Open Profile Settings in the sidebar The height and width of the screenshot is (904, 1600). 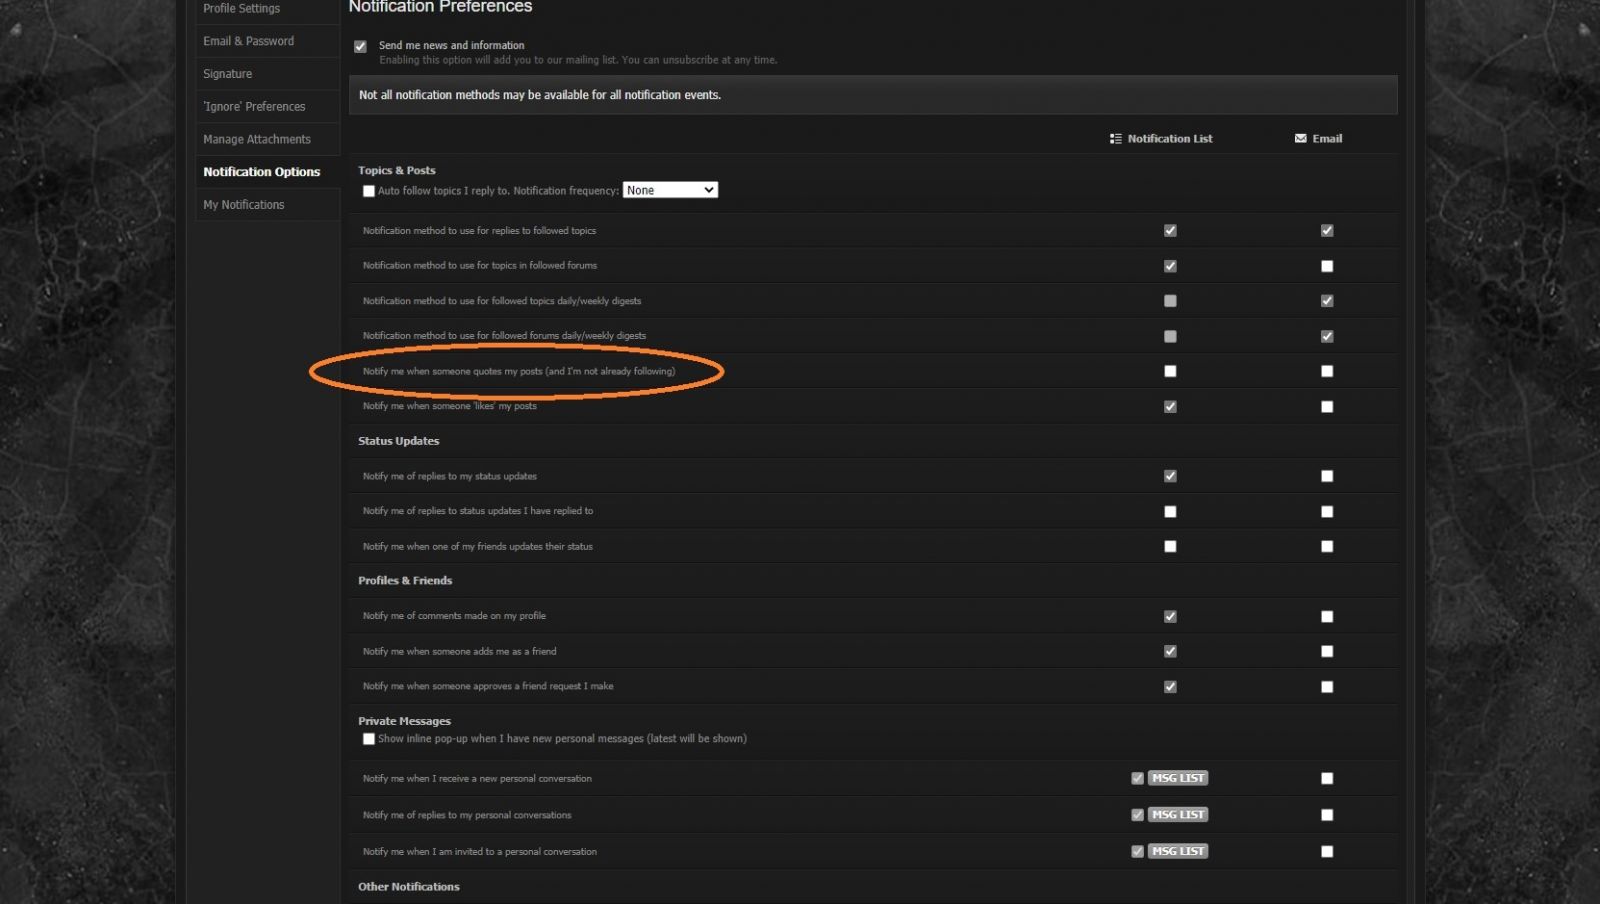click(242, 8)
